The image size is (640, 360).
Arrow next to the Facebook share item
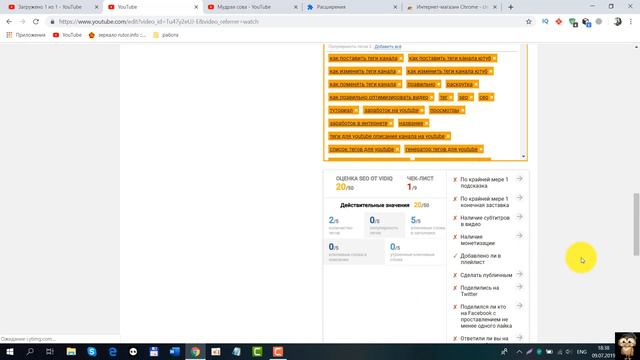pyautogui.click(x=519, y=306)
